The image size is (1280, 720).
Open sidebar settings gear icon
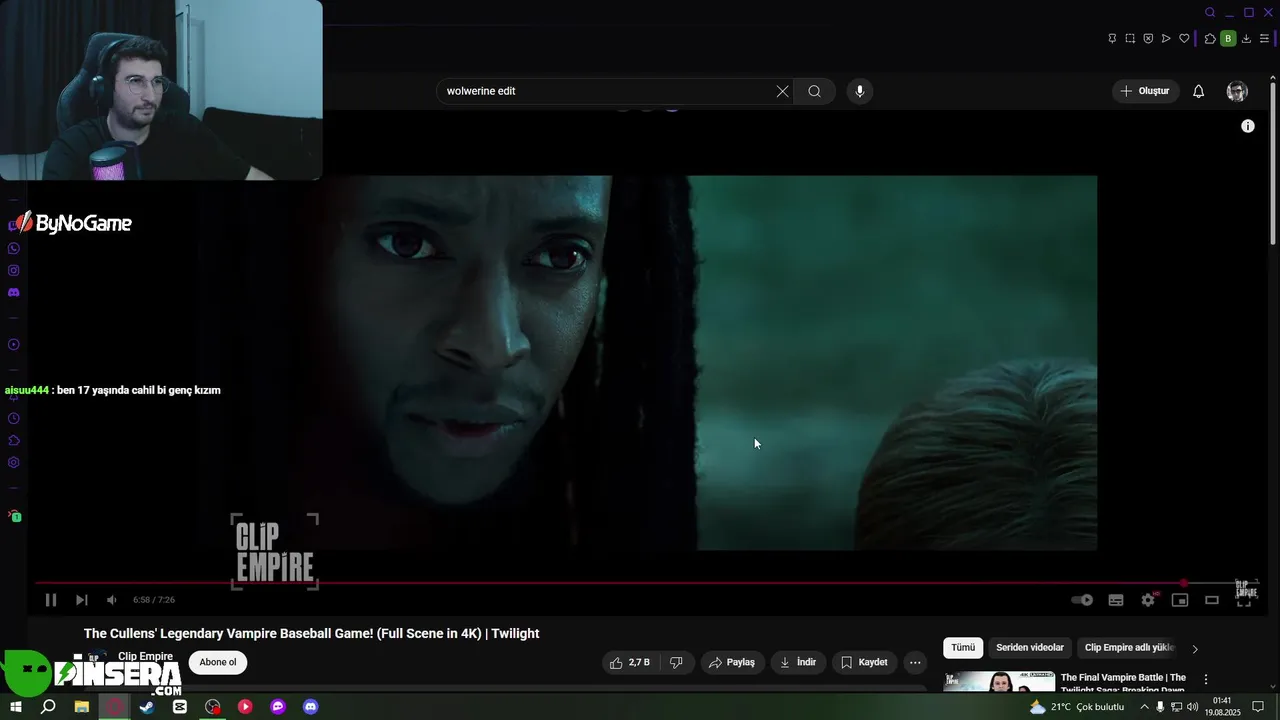(14, 463)
